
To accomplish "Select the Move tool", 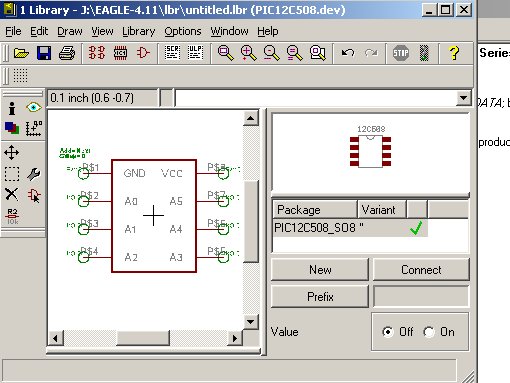I will [12, 153].
